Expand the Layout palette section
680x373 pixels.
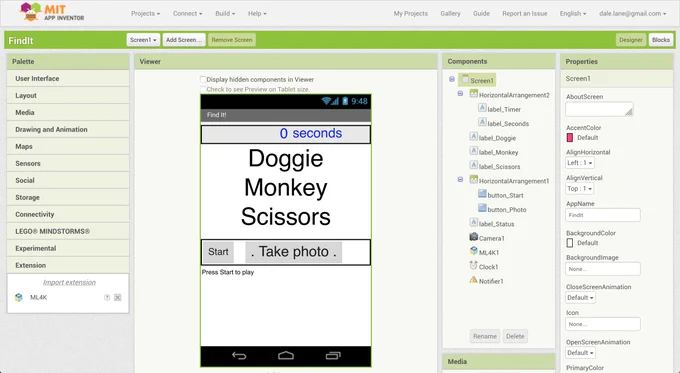pos(68,95)
